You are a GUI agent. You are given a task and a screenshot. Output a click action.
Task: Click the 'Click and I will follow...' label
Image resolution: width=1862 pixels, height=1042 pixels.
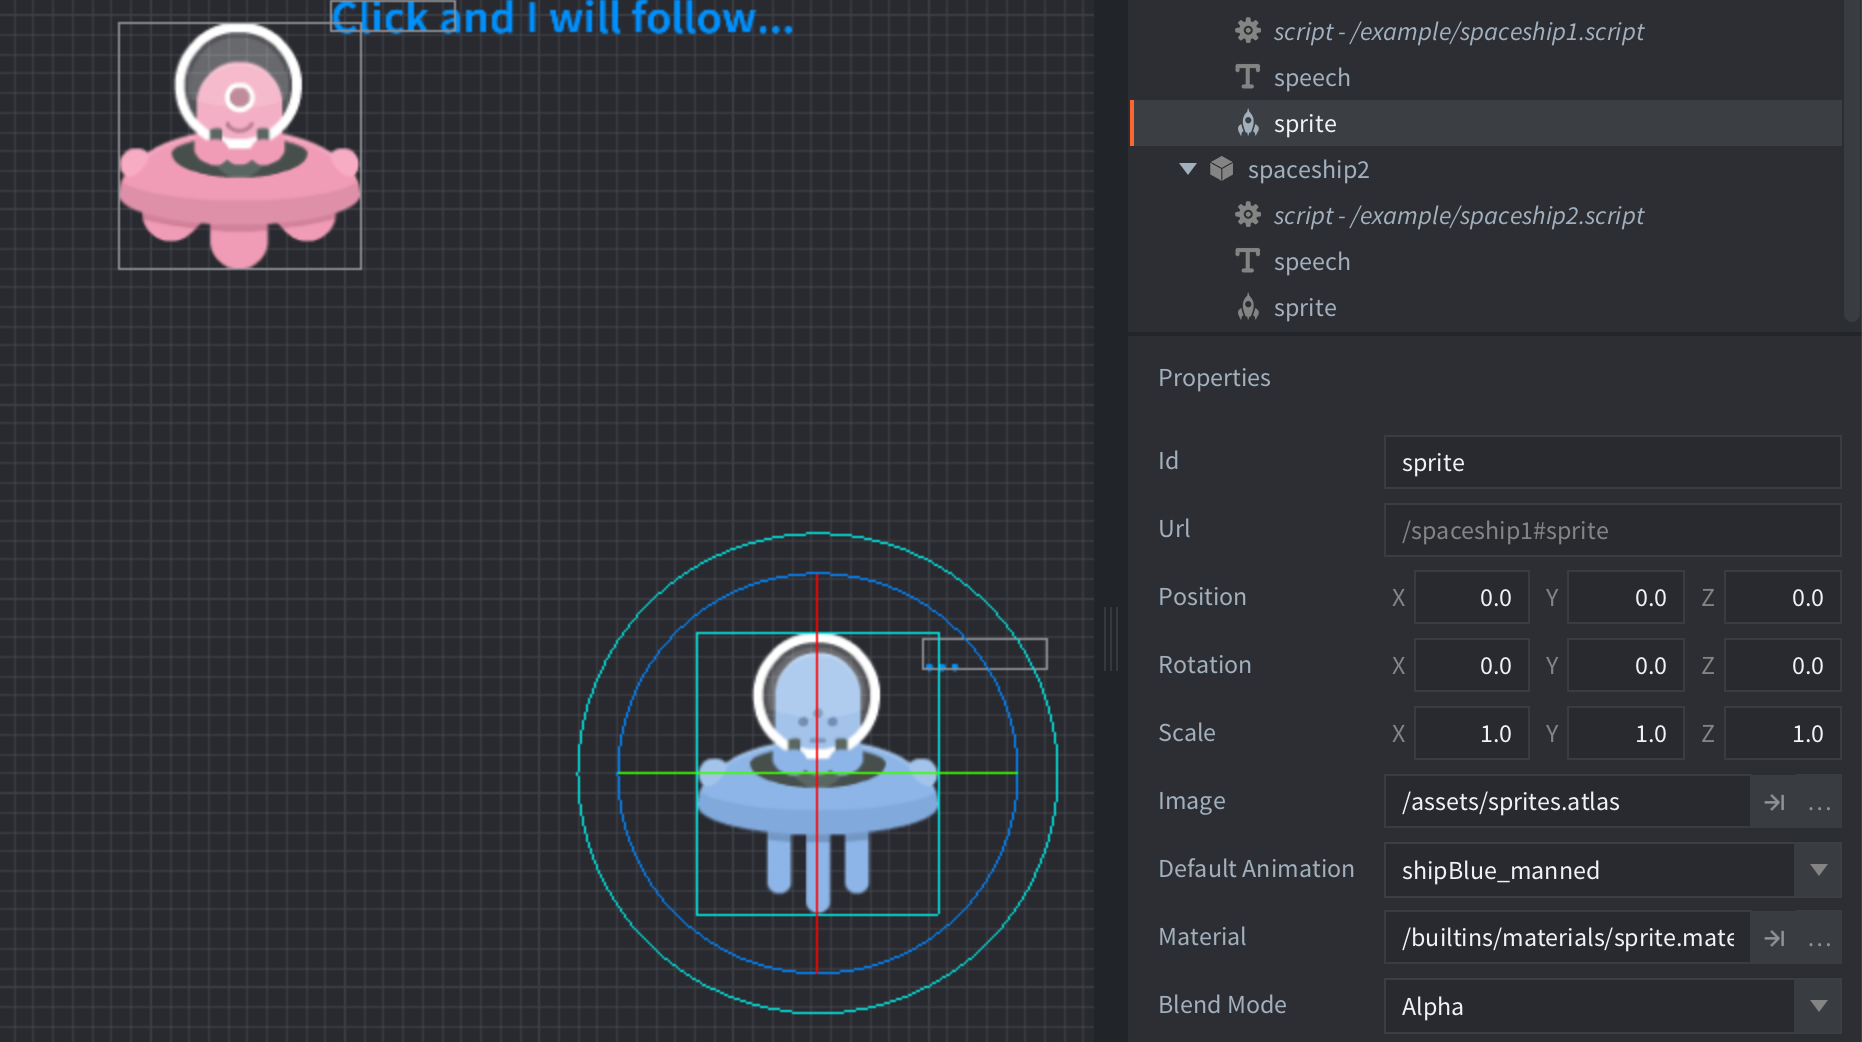click(x=562, y=17)
